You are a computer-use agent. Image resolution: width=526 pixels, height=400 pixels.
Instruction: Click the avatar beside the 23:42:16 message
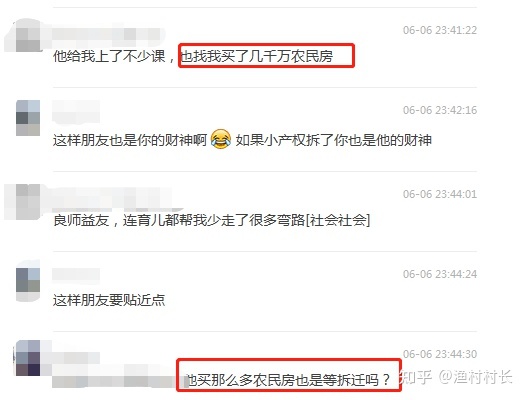[x=28, y=118]
